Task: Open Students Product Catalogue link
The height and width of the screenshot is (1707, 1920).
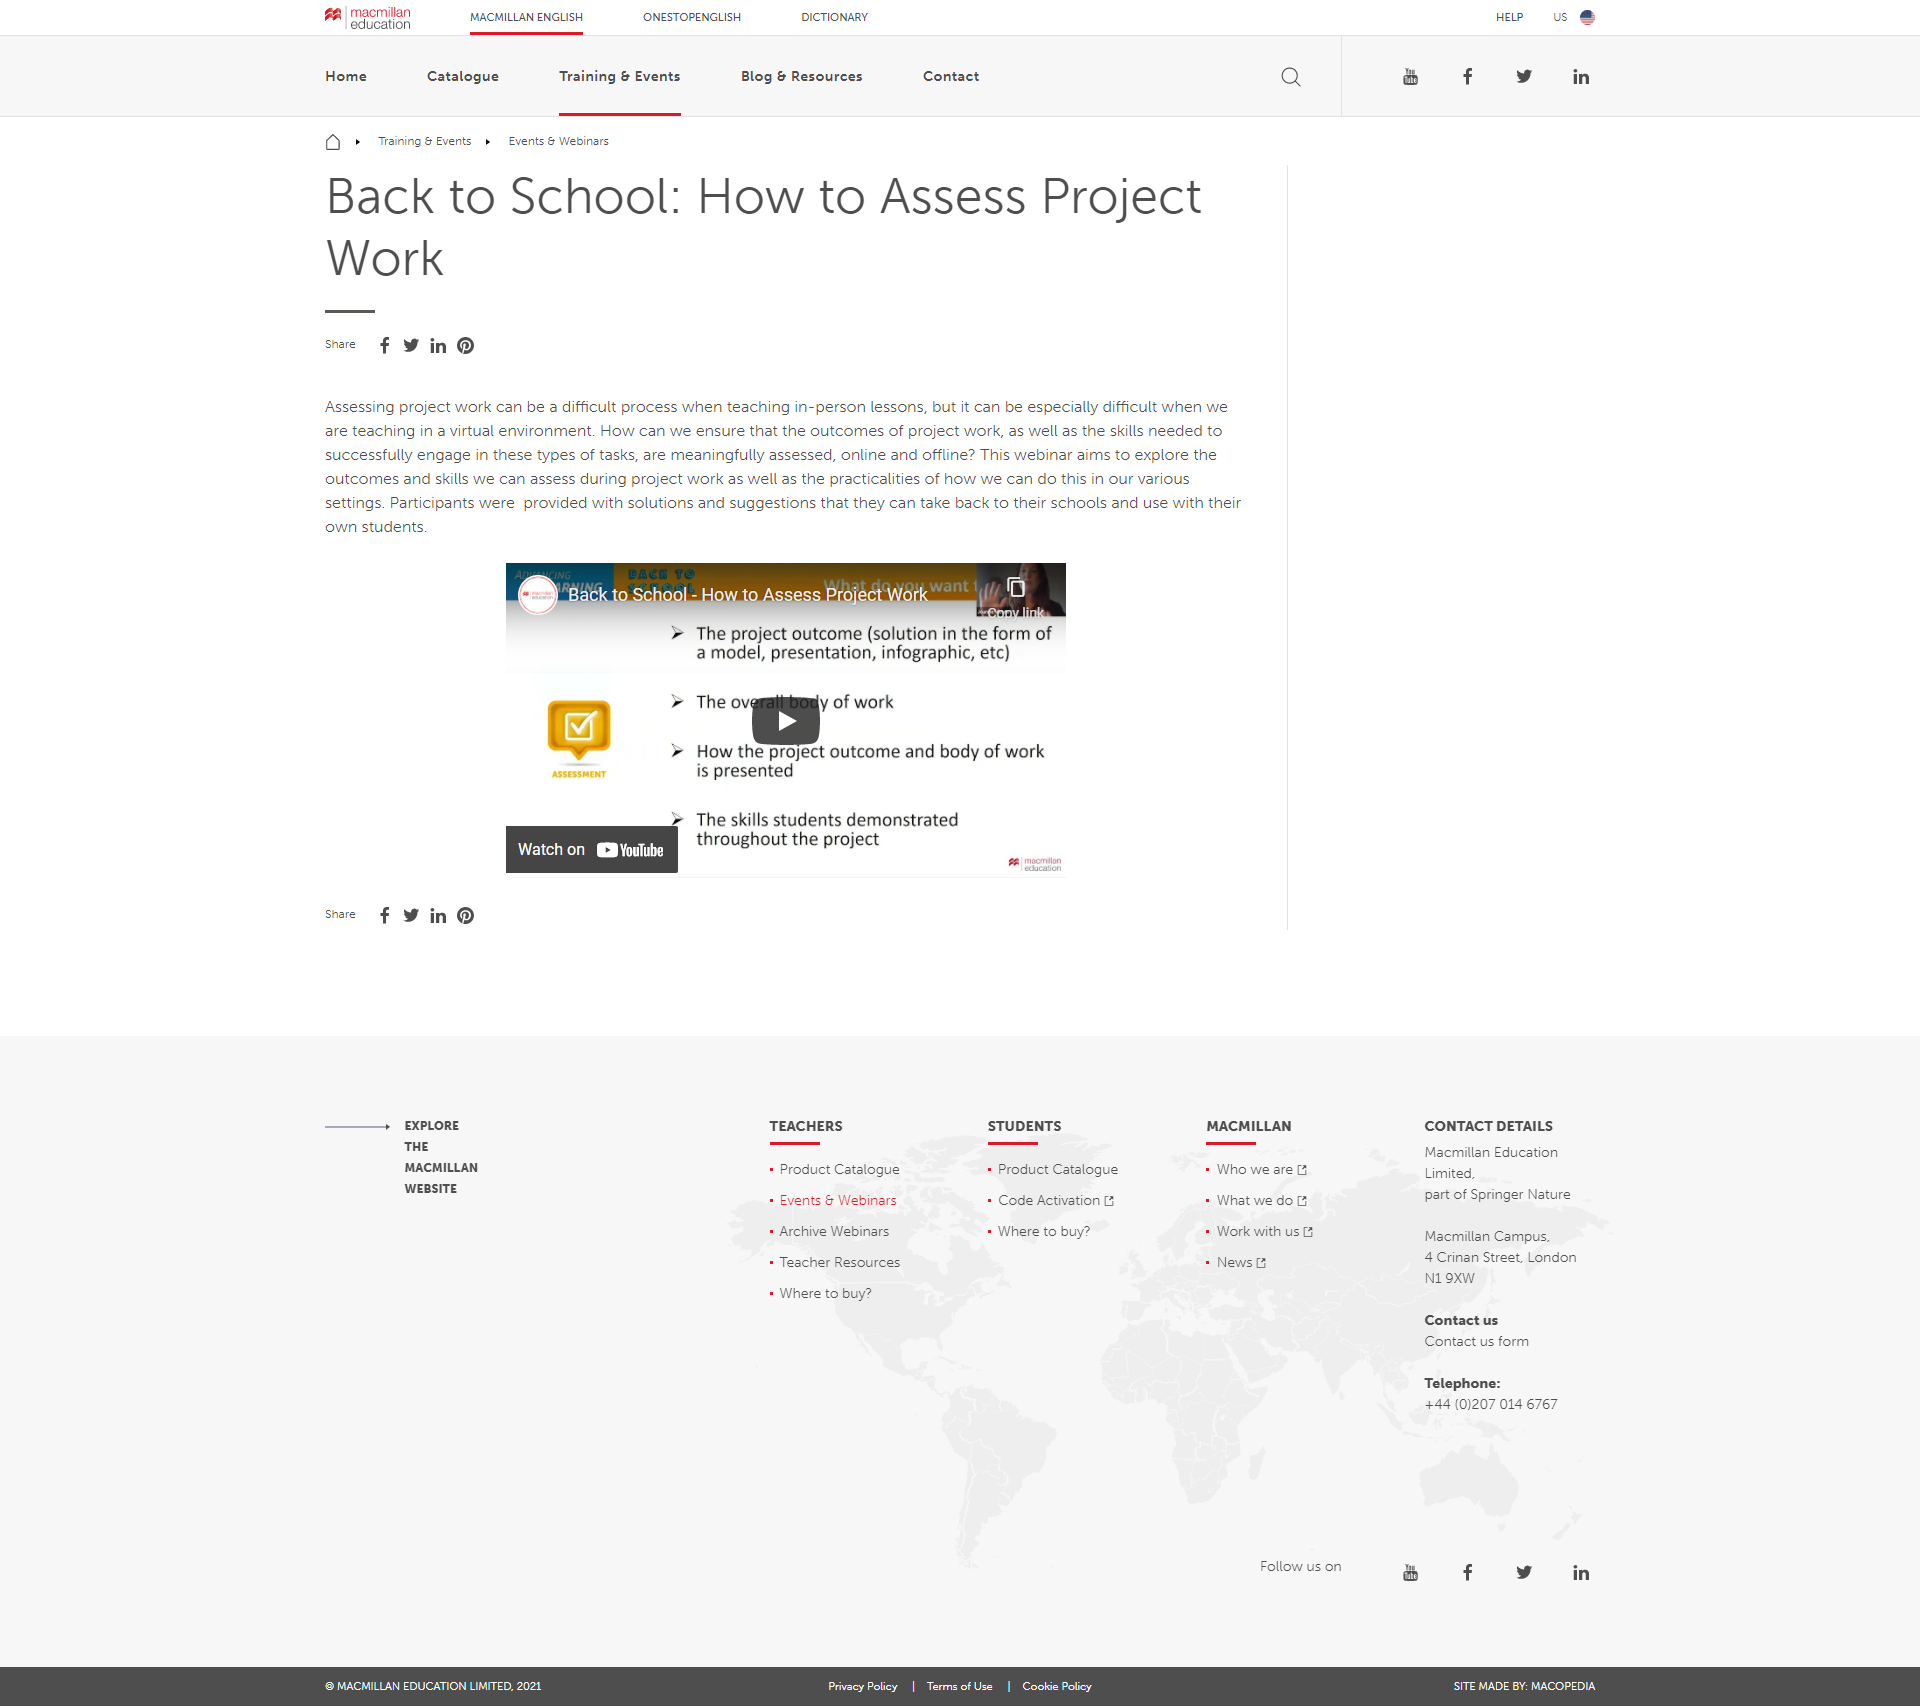Action: tap(1058, 1170)
